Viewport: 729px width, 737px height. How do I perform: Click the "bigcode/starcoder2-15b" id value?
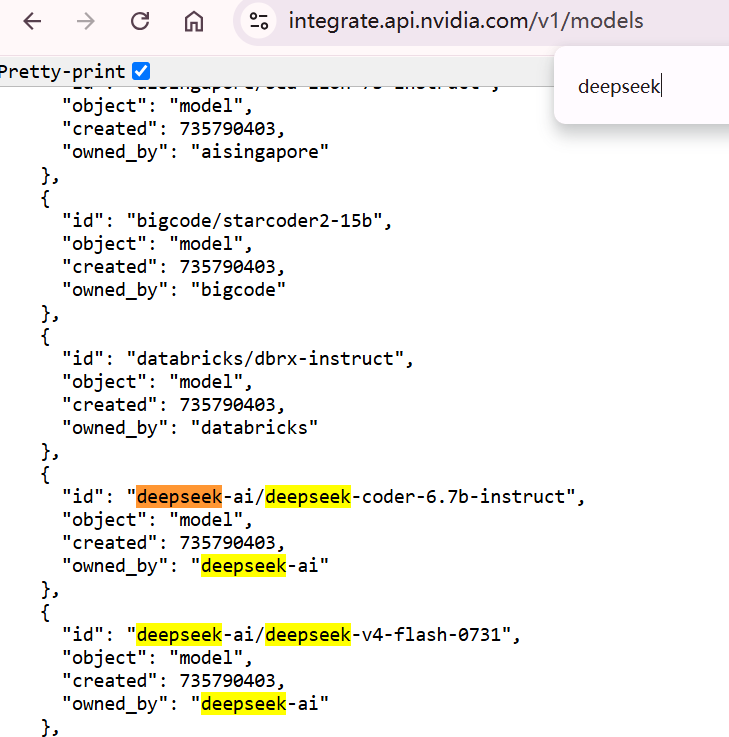254,220
